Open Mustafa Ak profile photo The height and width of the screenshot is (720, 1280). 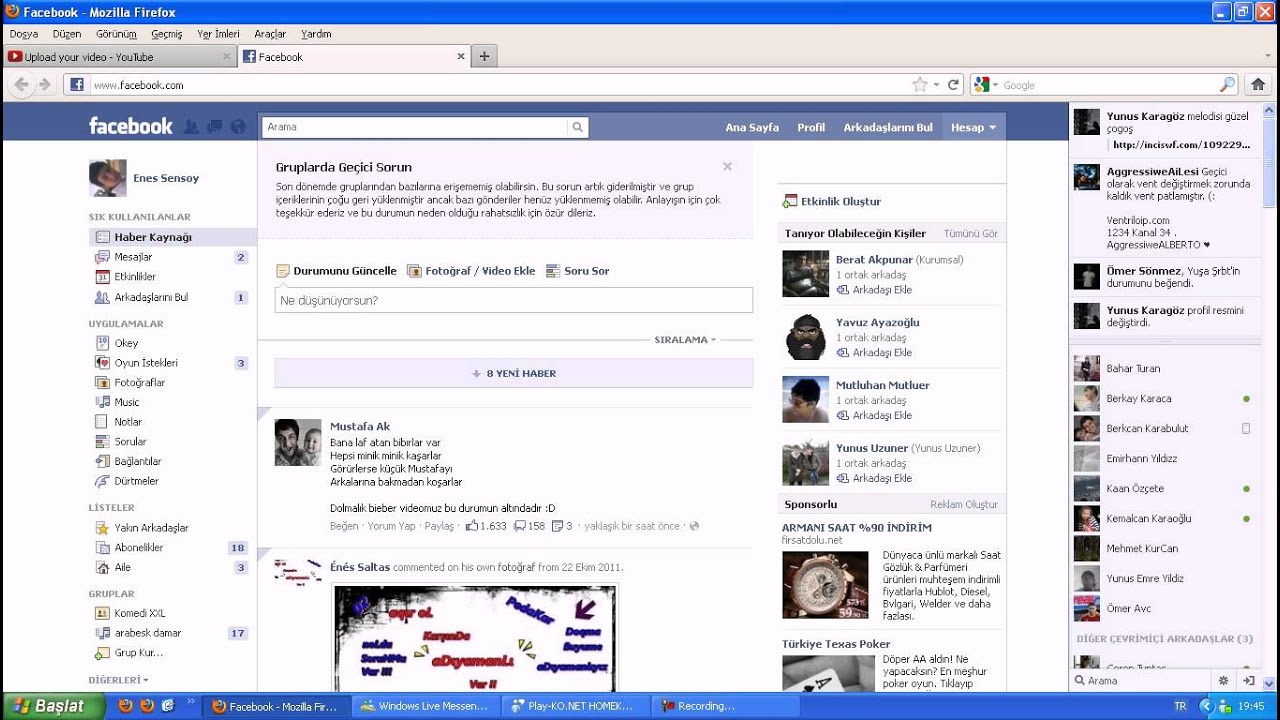[298, 442]
